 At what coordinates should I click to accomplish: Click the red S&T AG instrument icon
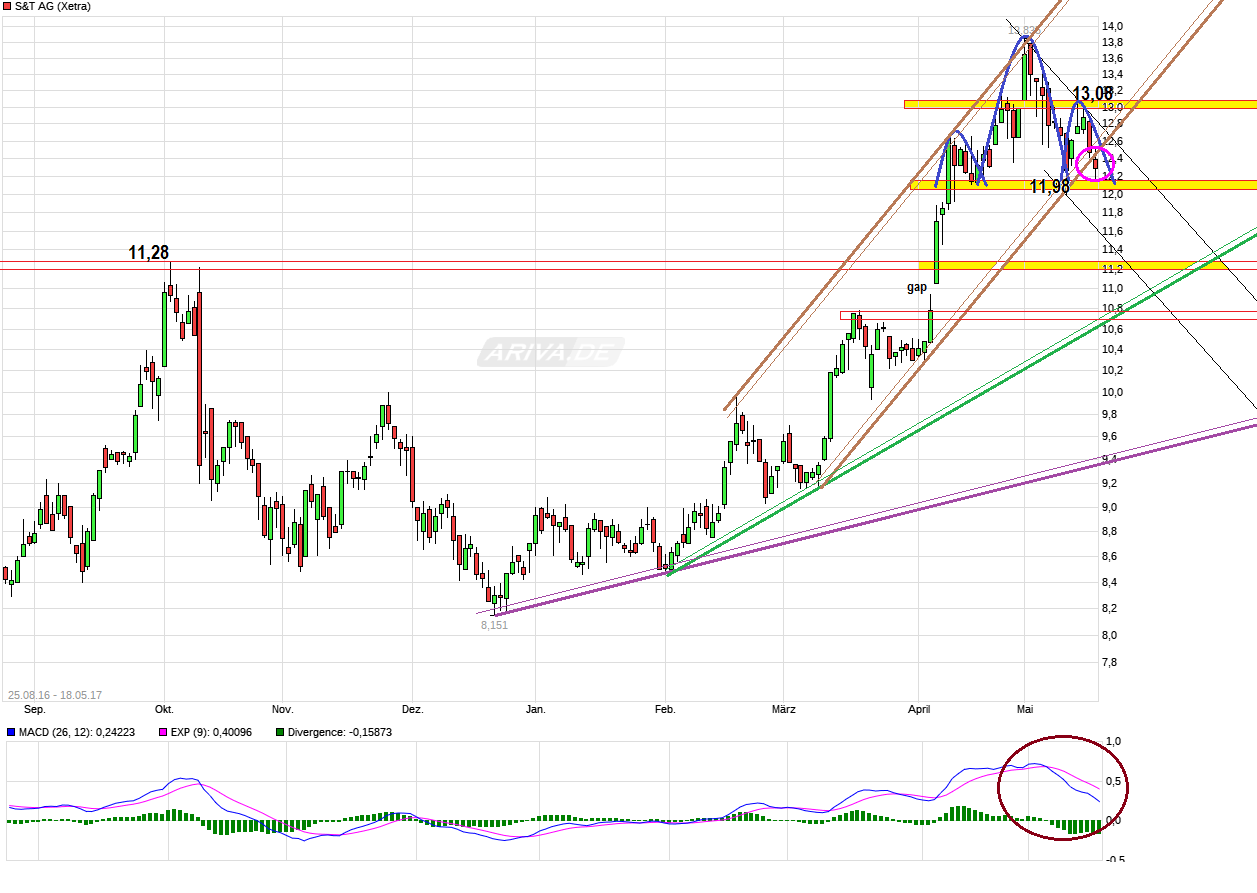8,5
